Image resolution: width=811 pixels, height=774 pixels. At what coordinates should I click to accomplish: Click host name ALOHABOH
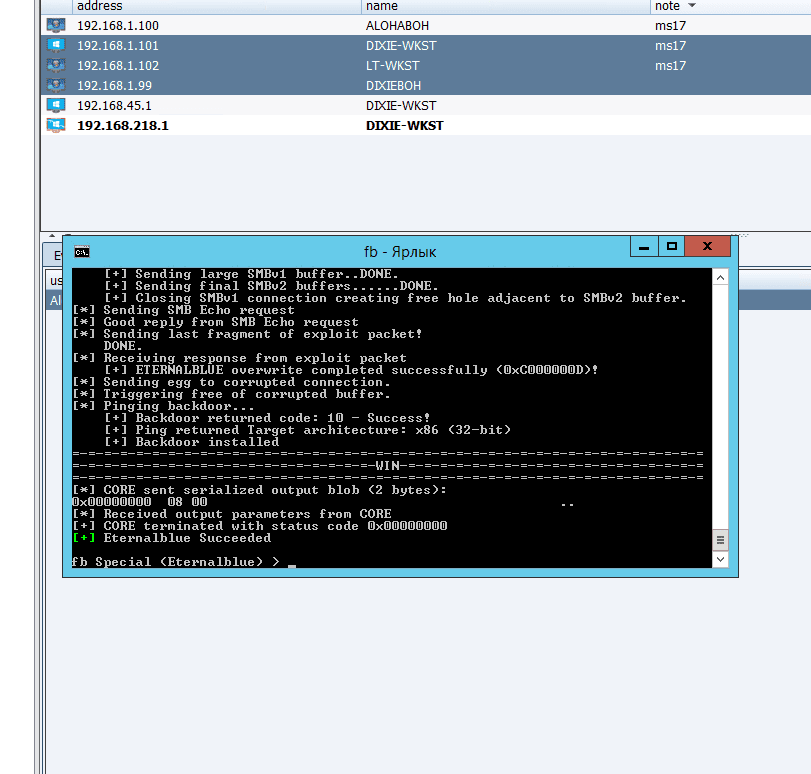tap(397, 25)
